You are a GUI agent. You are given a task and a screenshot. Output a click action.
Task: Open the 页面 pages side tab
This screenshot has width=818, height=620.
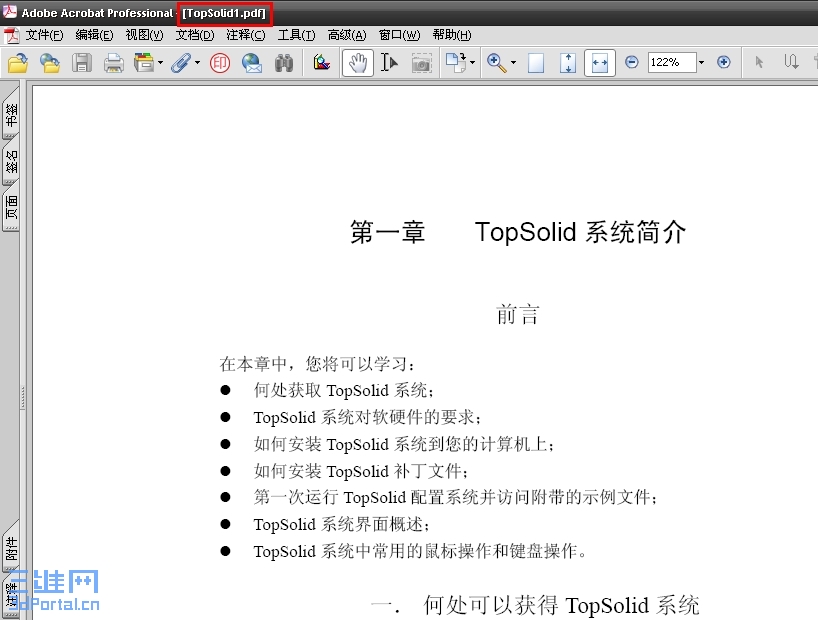[x=11, y=208]
